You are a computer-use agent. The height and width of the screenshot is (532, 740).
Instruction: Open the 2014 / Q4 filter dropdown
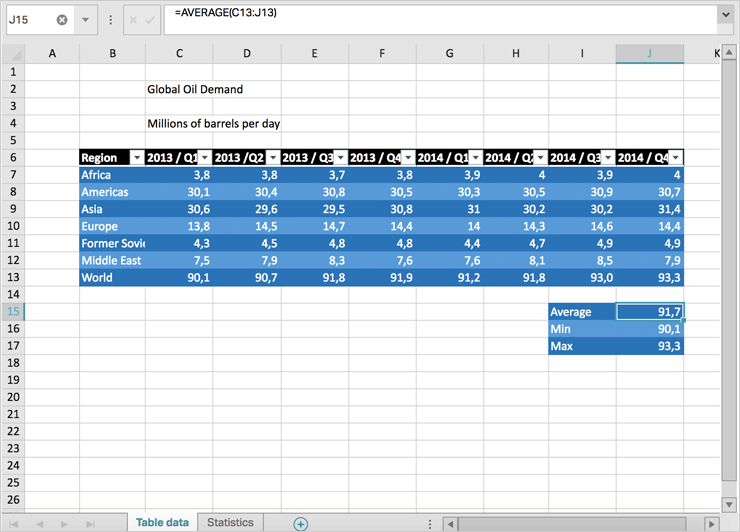coord(676,158)
